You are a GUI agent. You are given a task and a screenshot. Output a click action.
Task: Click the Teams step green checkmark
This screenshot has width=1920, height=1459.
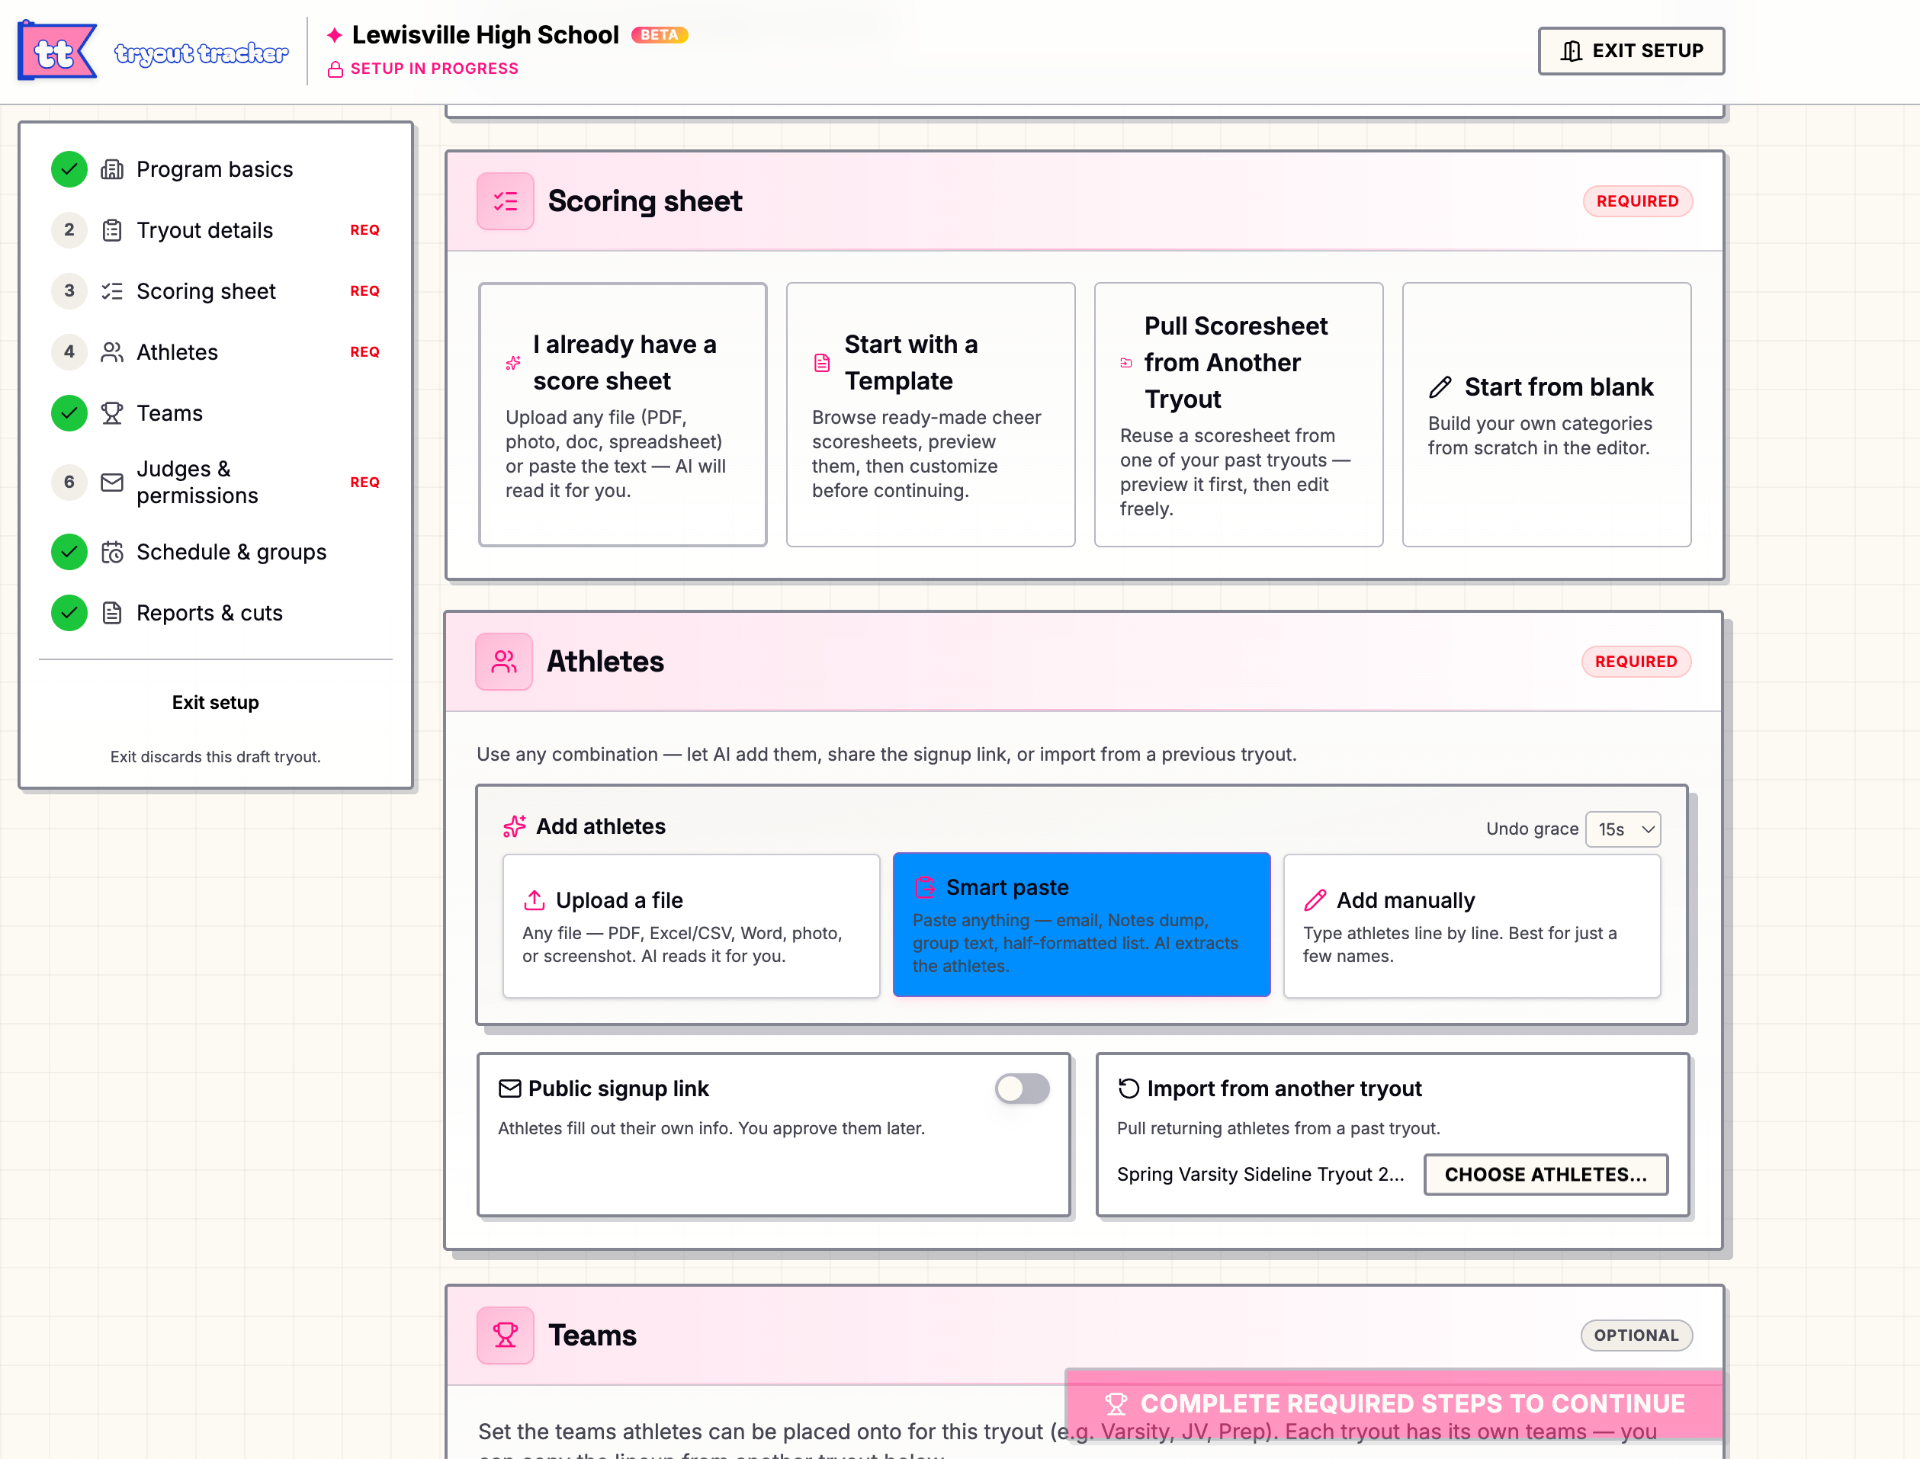pyautogui.click(x=69, y=413)
